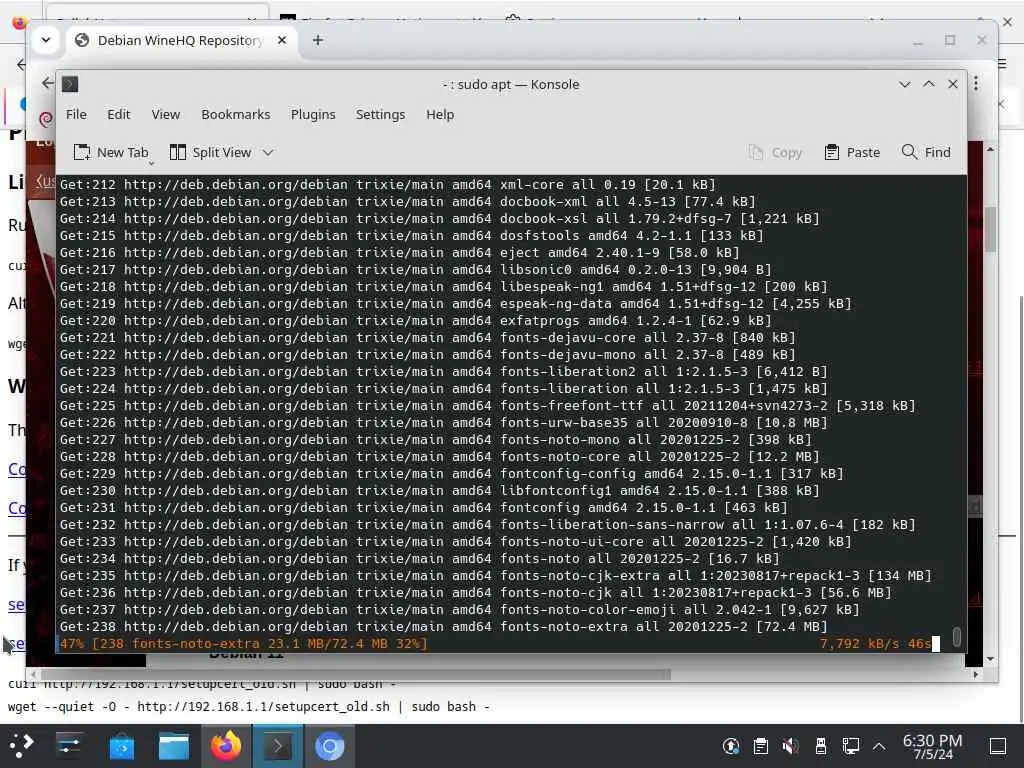Click the removable devices tray icon

(821, 746)
